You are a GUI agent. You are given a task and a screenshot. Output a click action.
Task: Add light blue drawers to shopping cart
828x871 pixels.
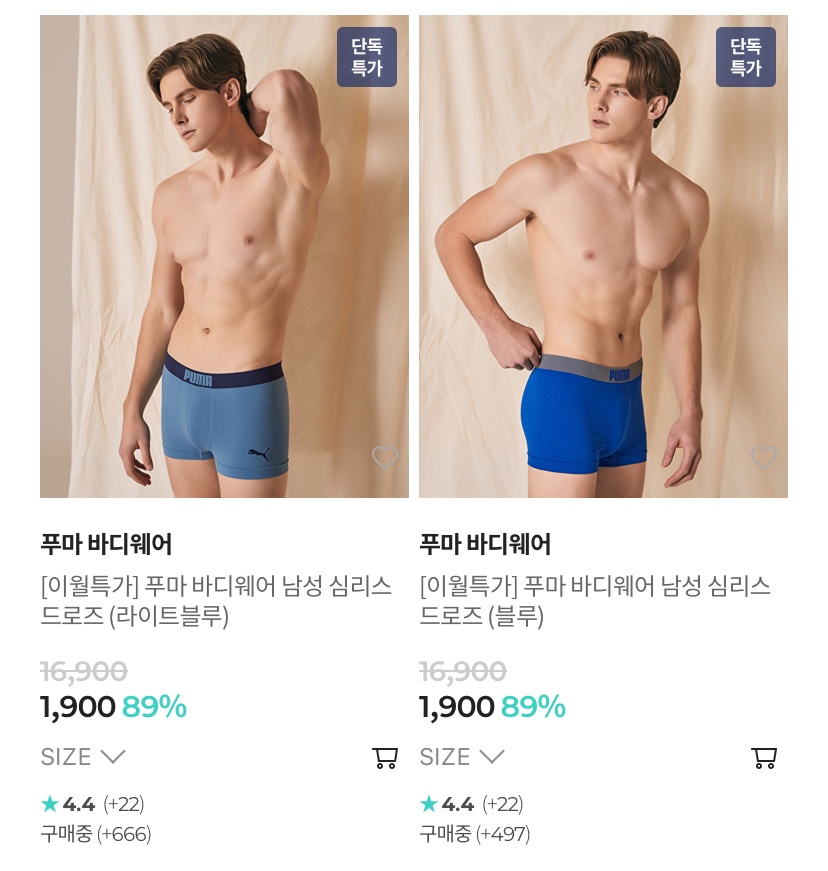tap(385, 758)
